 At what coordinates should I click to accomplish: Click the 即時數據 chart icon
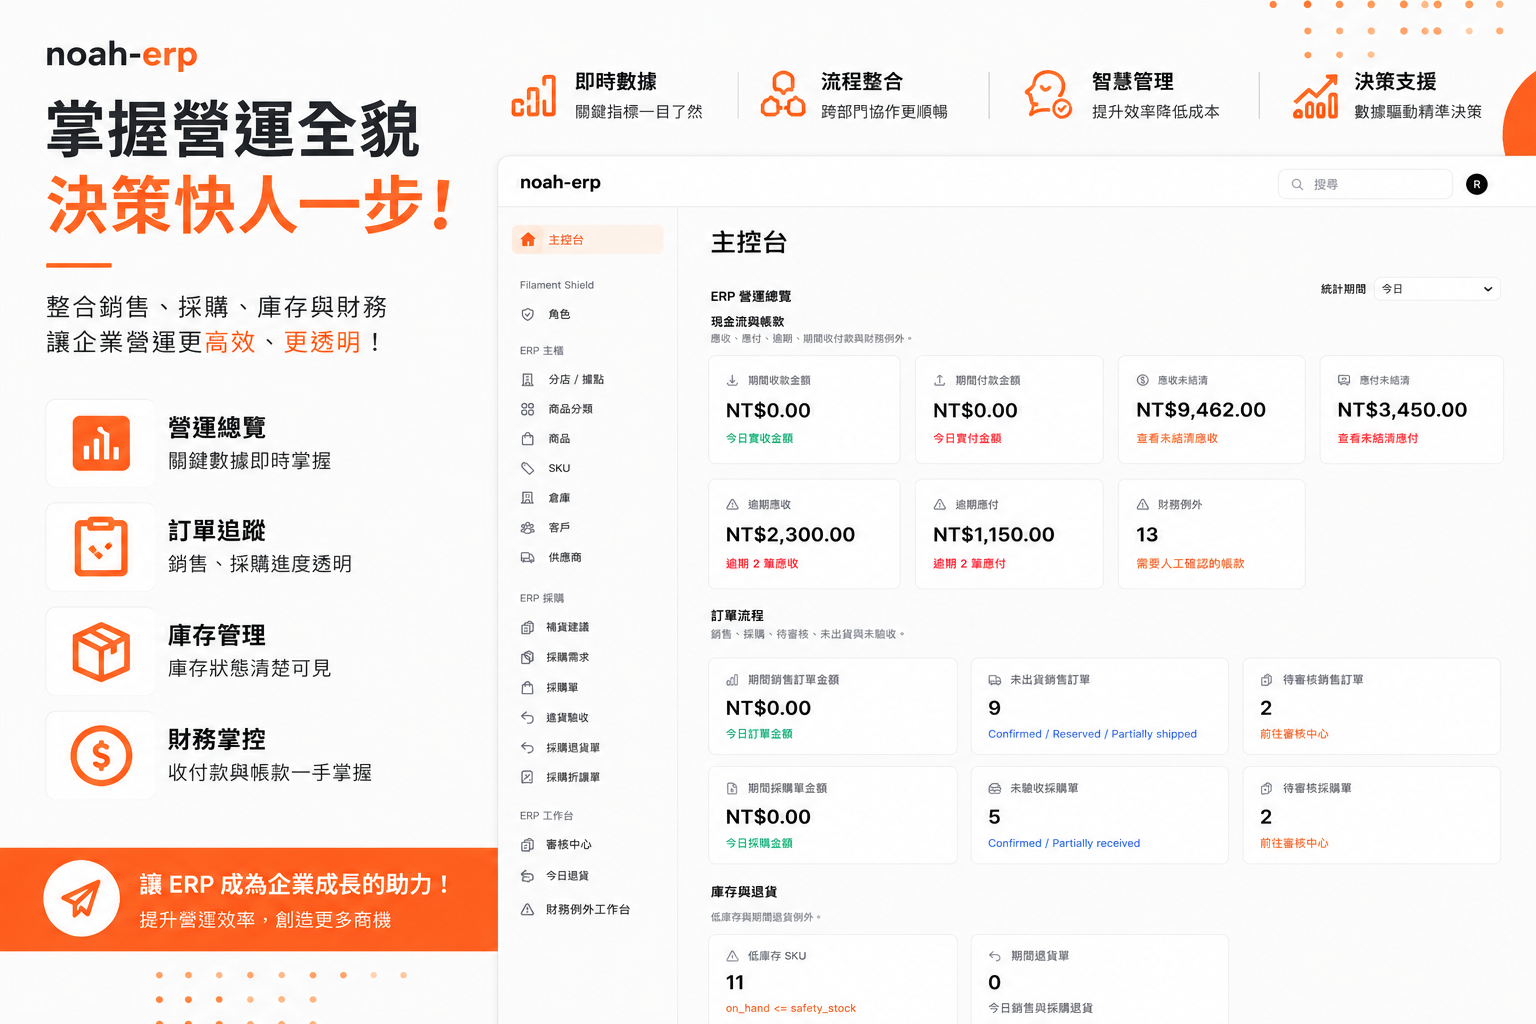pos(533,96)
